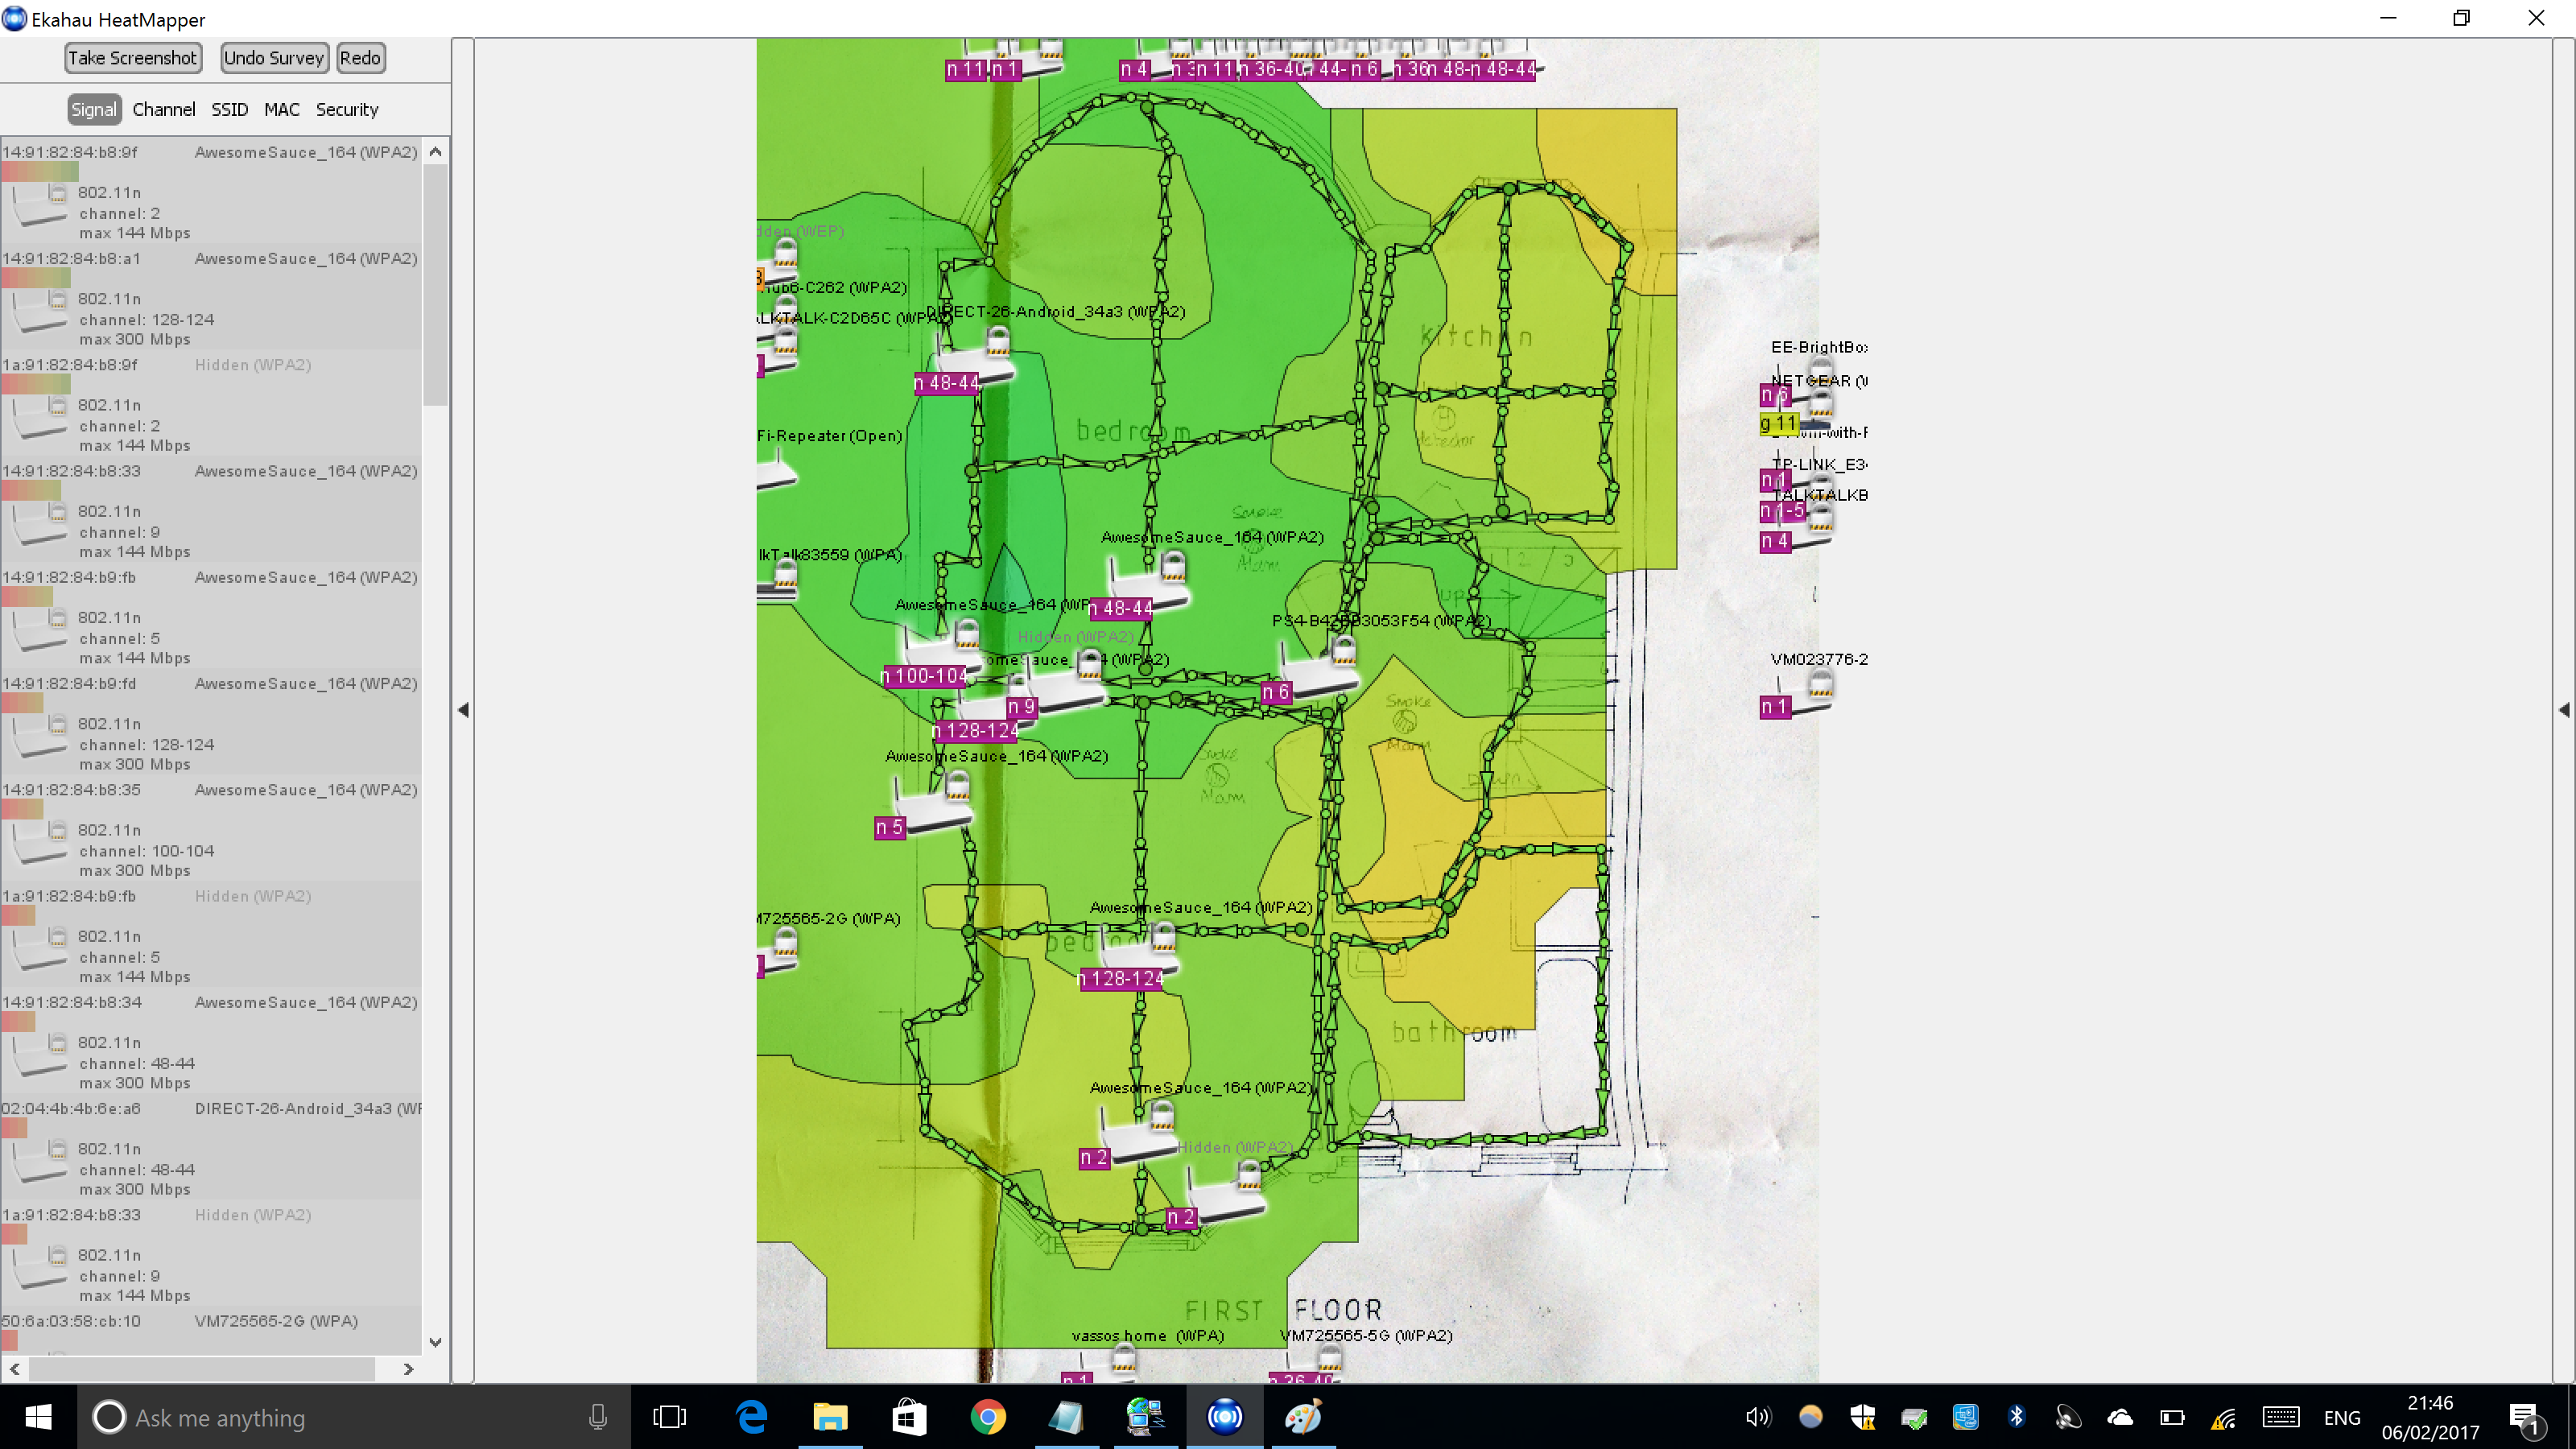
Task: Toggle SSID sorting for the list
Action: pos(229,110)
